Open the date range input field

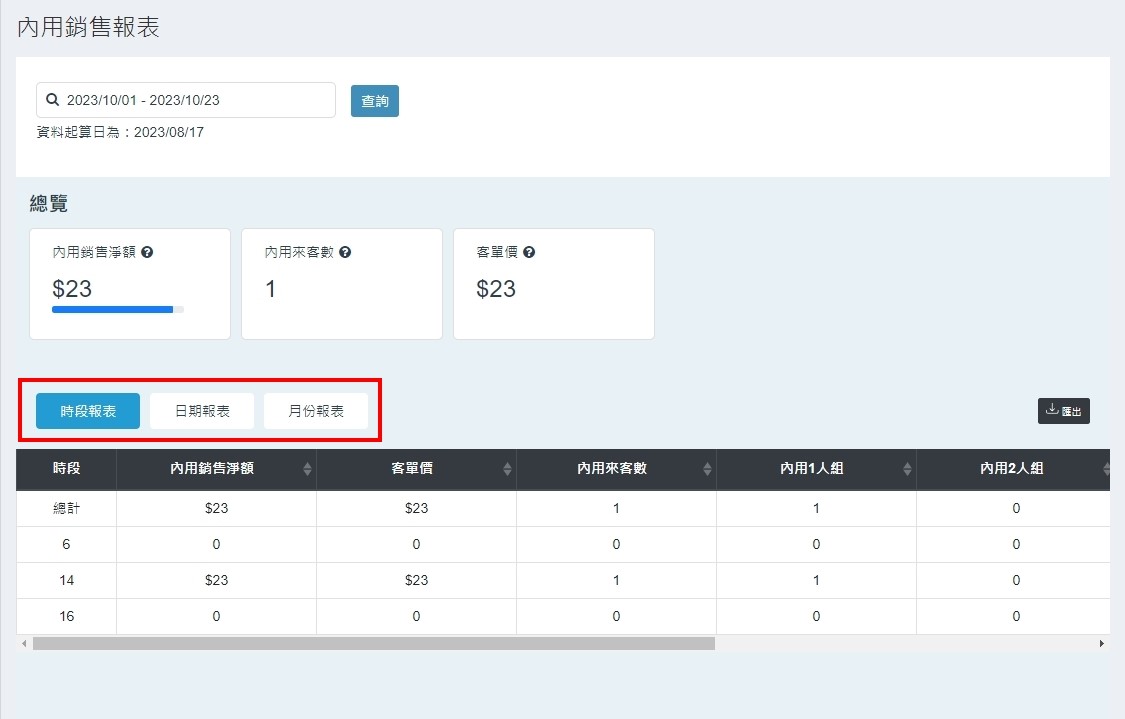pyautogui.click(x=195, y=100)
